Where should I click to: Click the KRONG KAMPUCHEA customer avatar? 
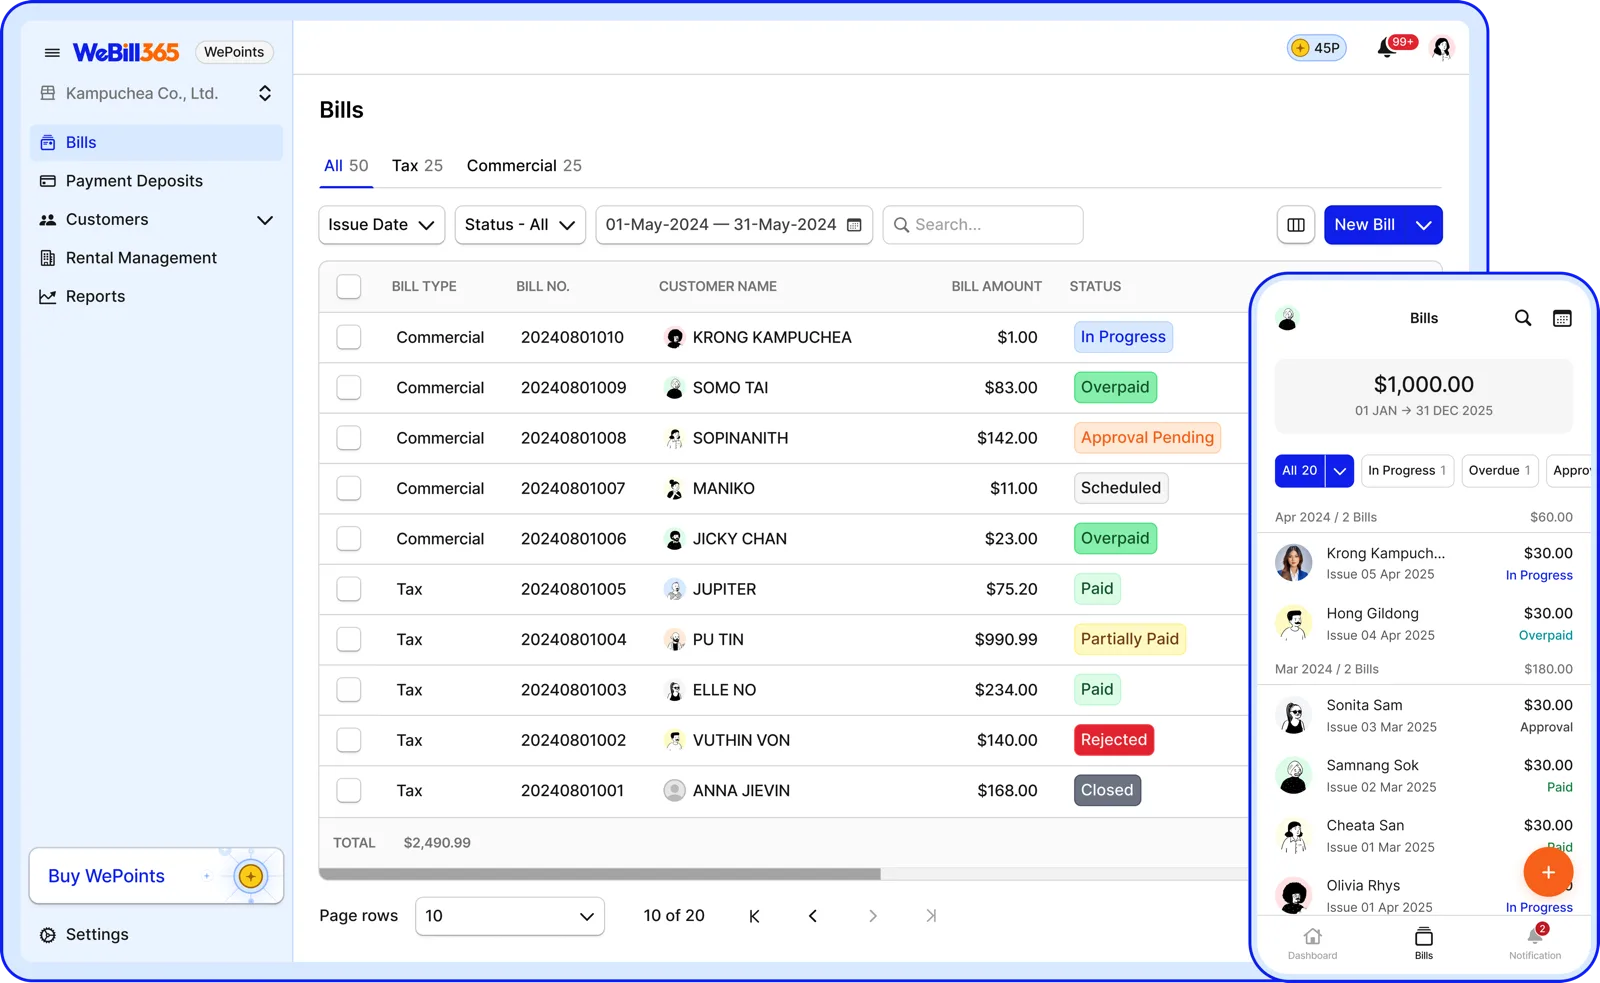(675, 338)
